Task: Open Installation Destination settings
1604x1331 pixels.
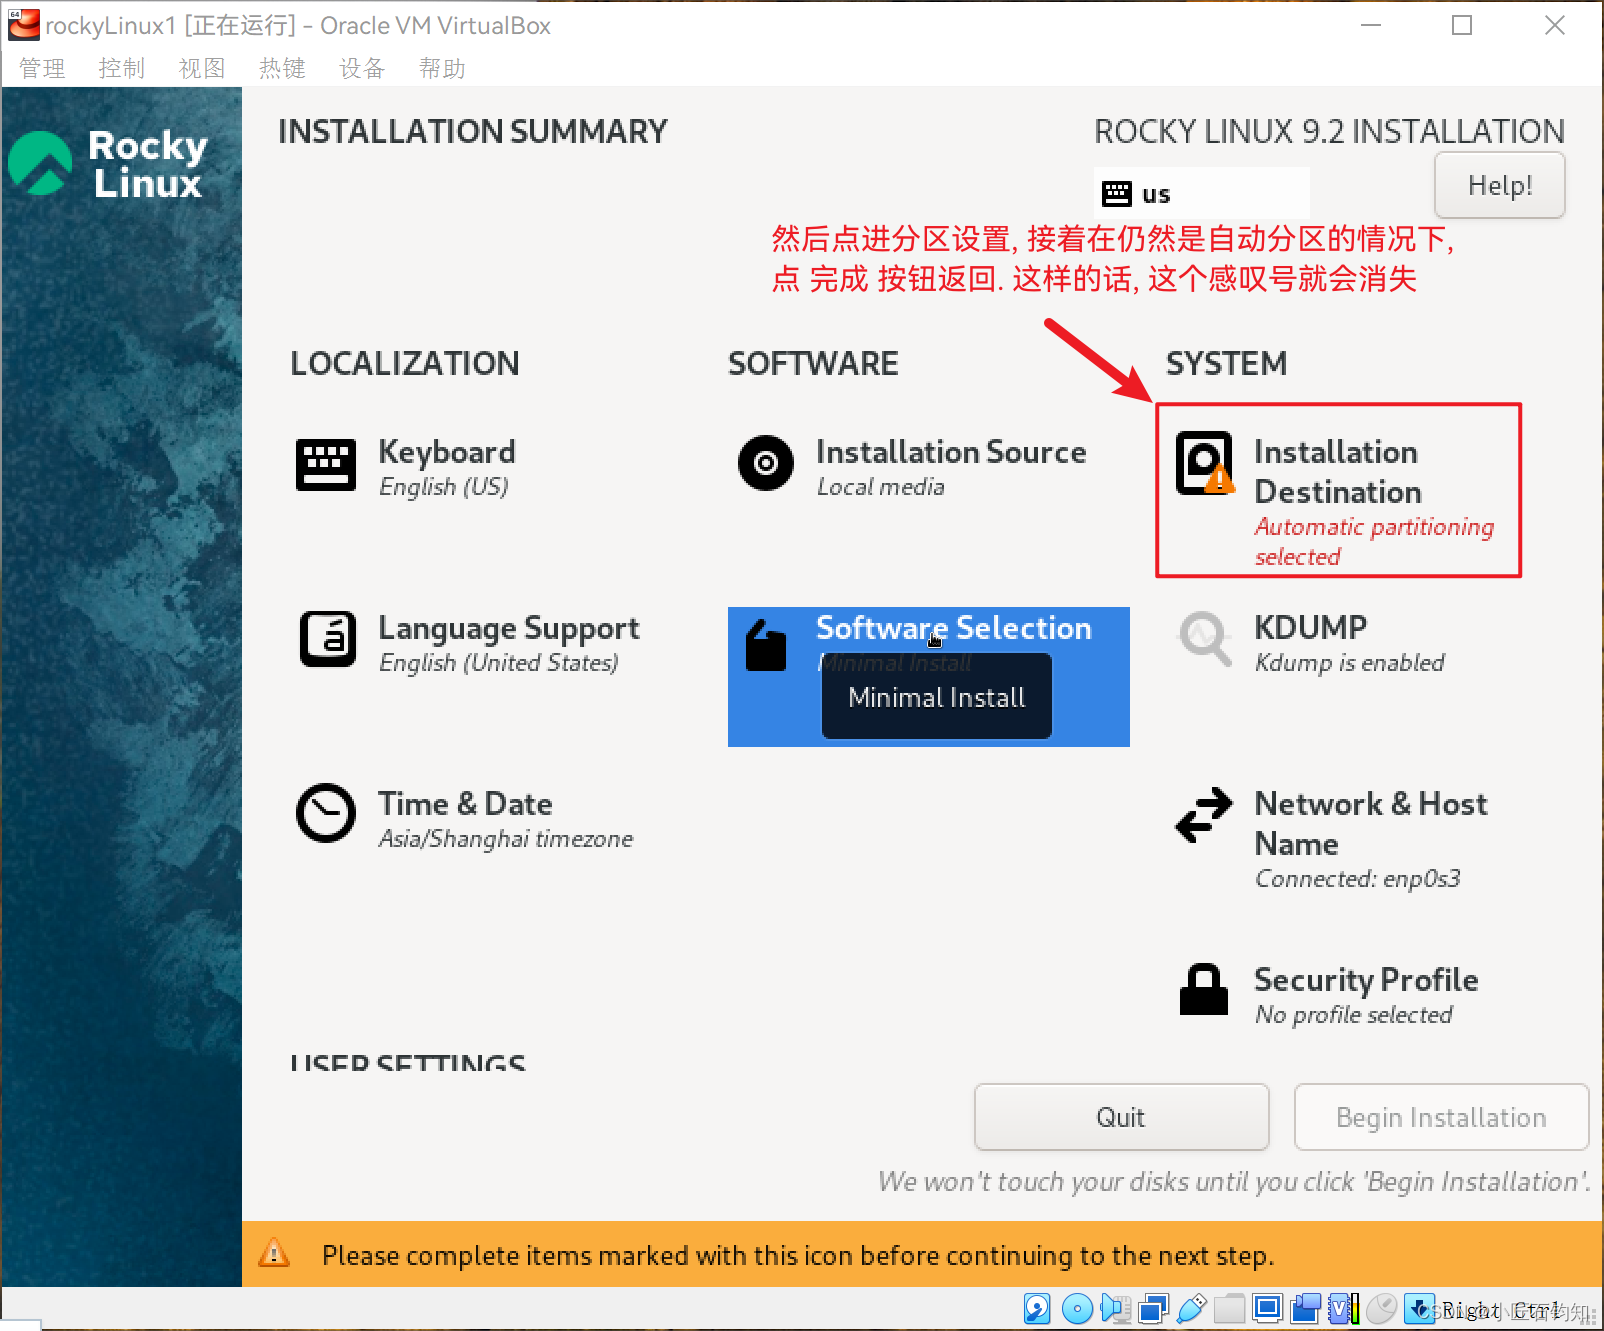Action: [x=1338, y=490]
